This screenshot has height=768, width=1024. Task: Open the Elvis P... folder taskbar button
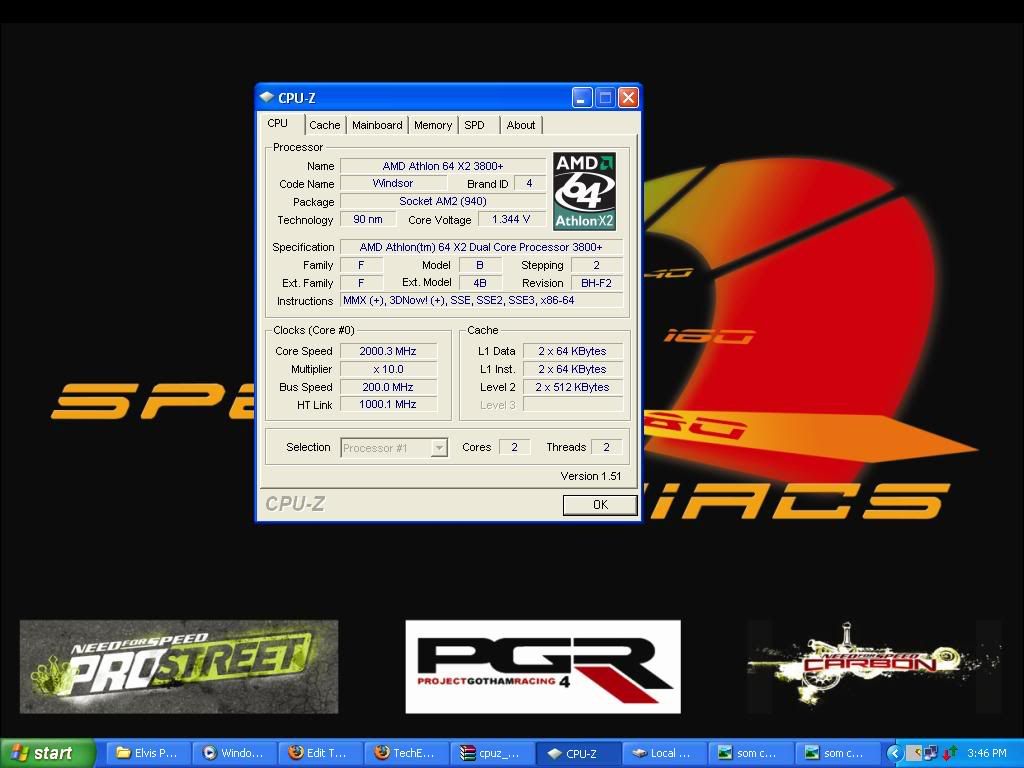pyautogui.click(x=147, y=753)
